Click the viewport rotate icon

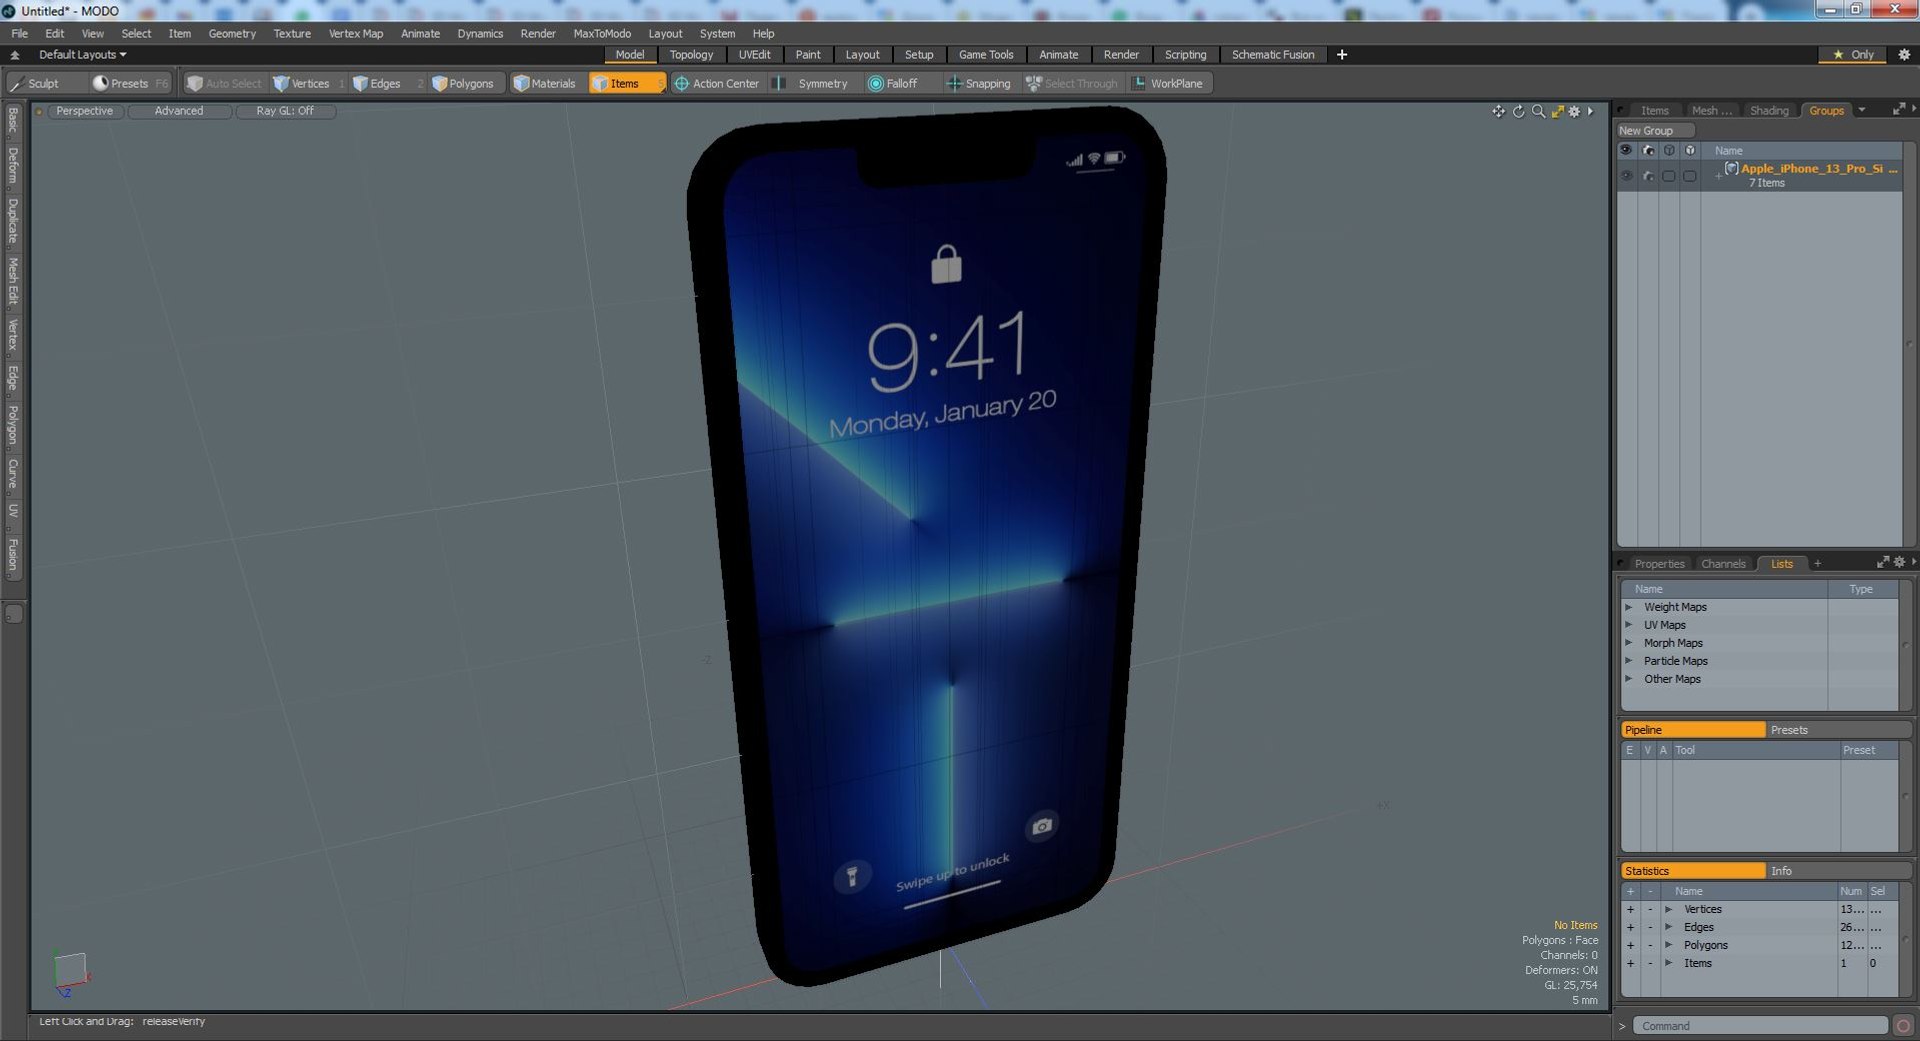pyautogui.click(x=1518, y=111)
